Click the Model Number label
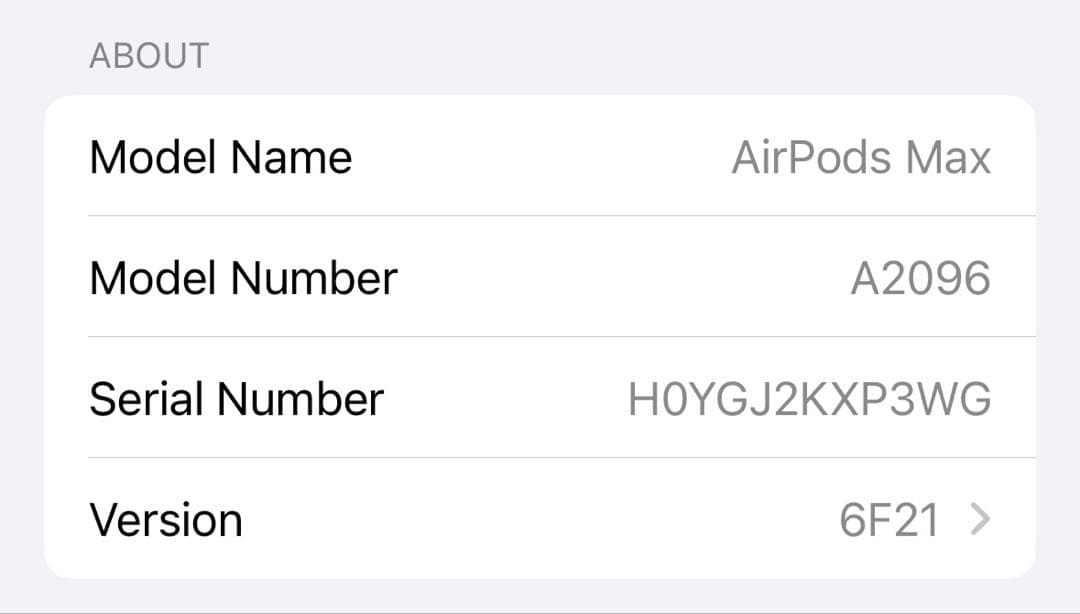The image size is (1080, 614). (243, 278)
